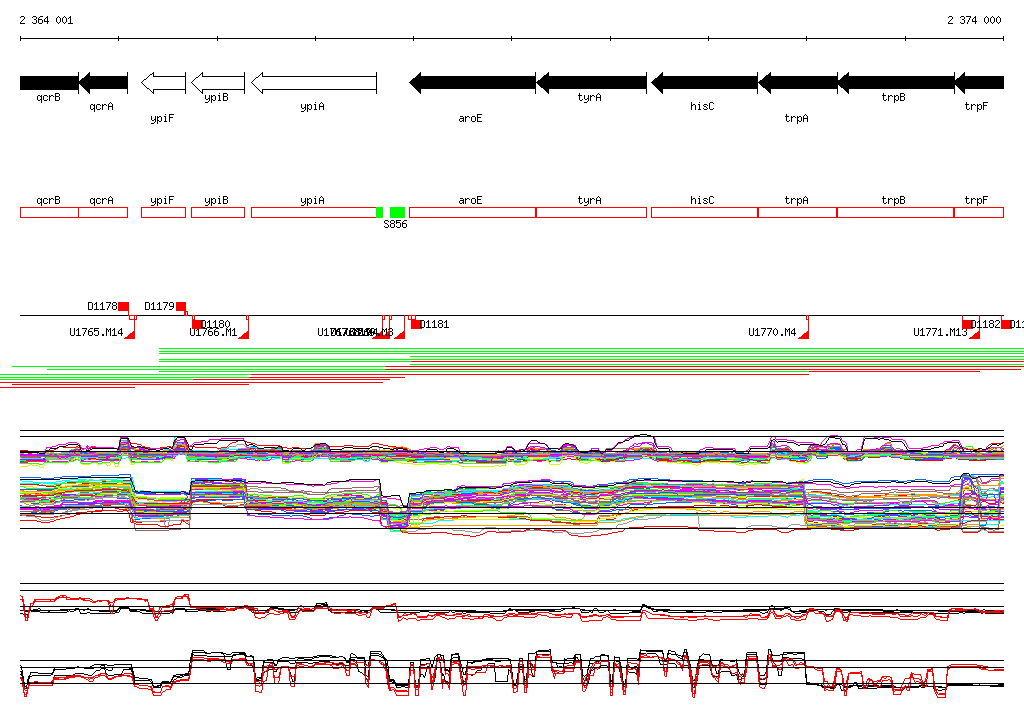Select the U1770.M4 triangle marker
The height and width of the screenshot is (714, 1024).
[x=803, y=333]
